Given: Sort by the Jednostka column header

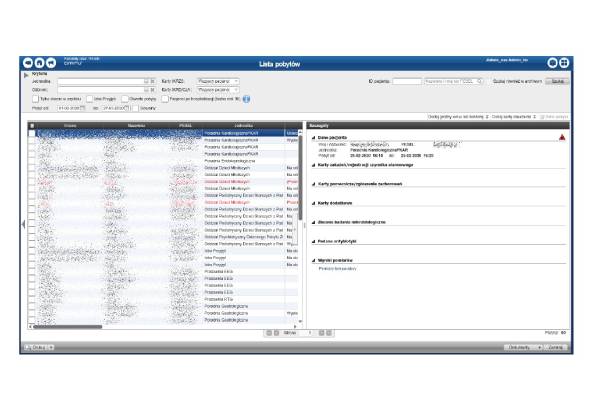Looking at the screenshot, I should coord(243,126).
